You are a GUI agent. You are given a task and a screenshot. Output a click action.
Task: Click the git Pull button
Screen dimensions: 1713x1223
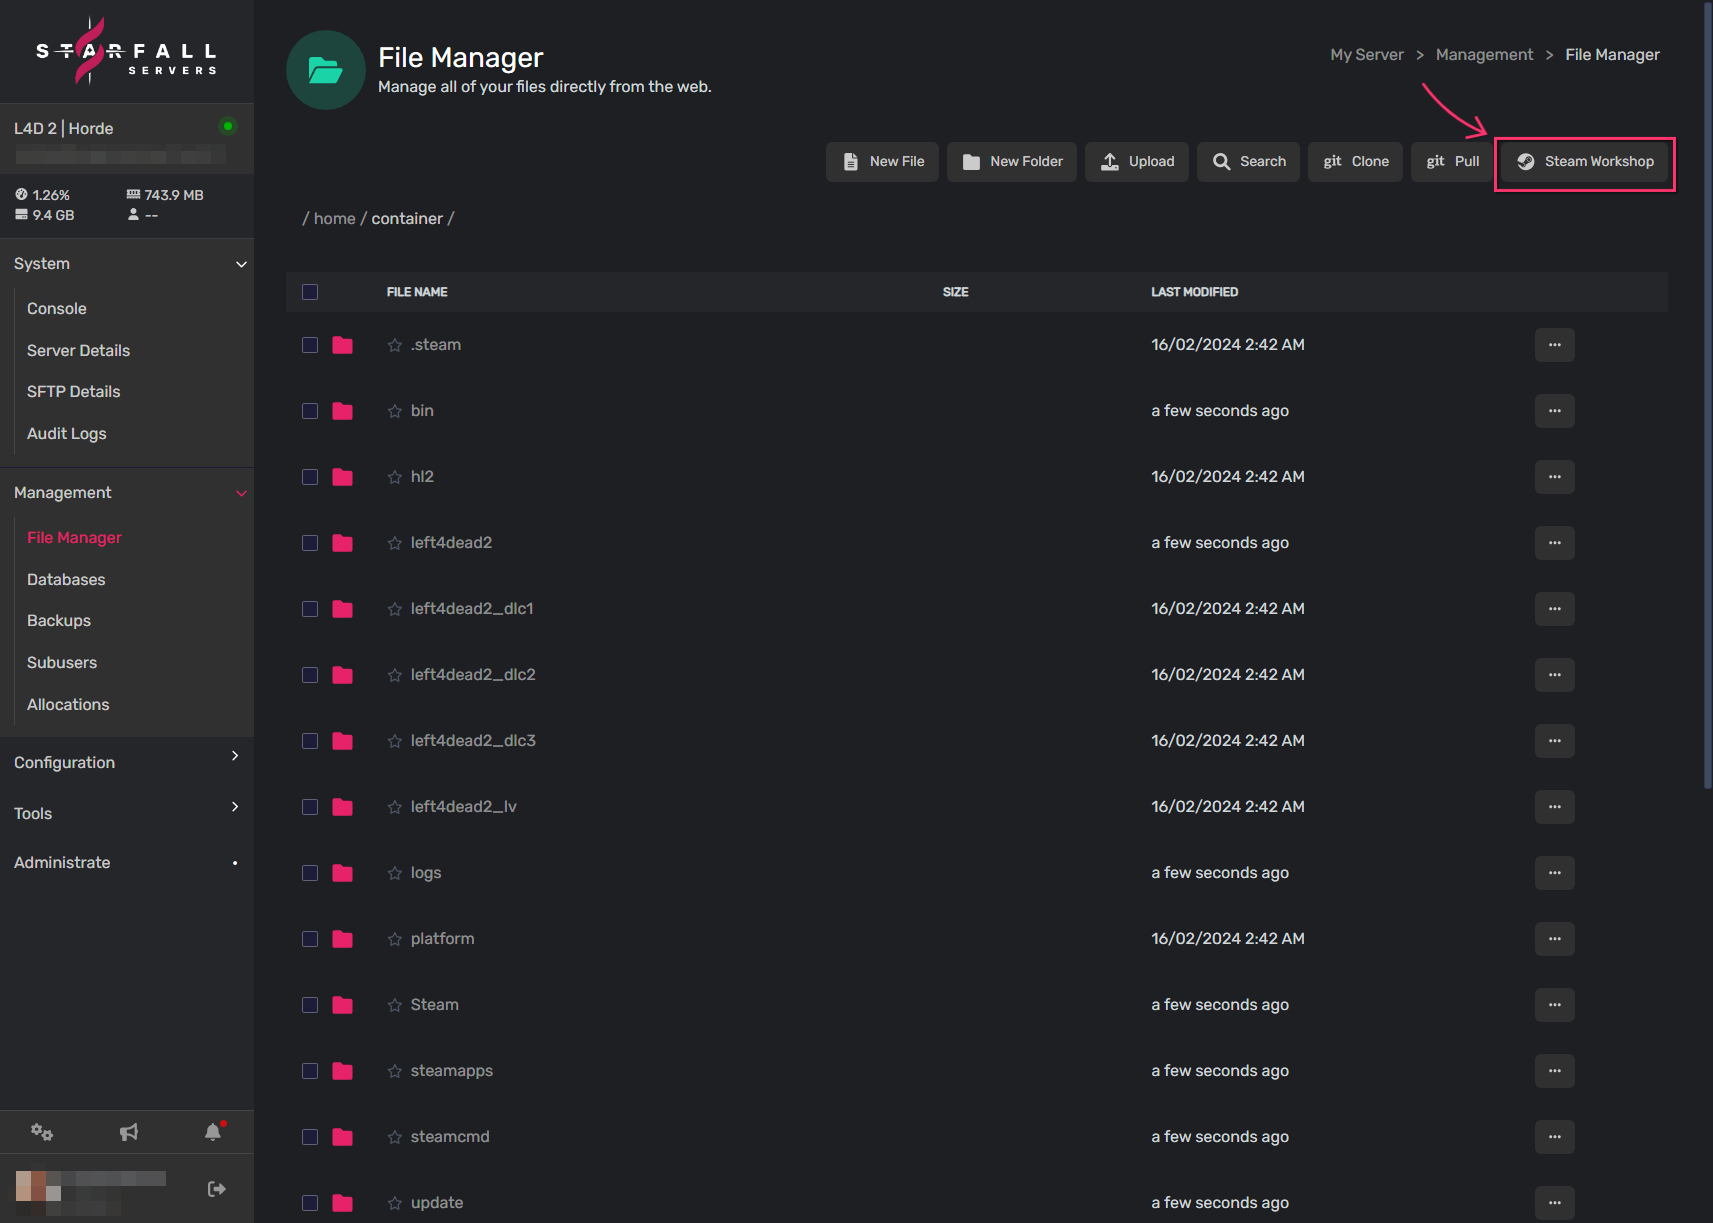(x=1452, y=162)
